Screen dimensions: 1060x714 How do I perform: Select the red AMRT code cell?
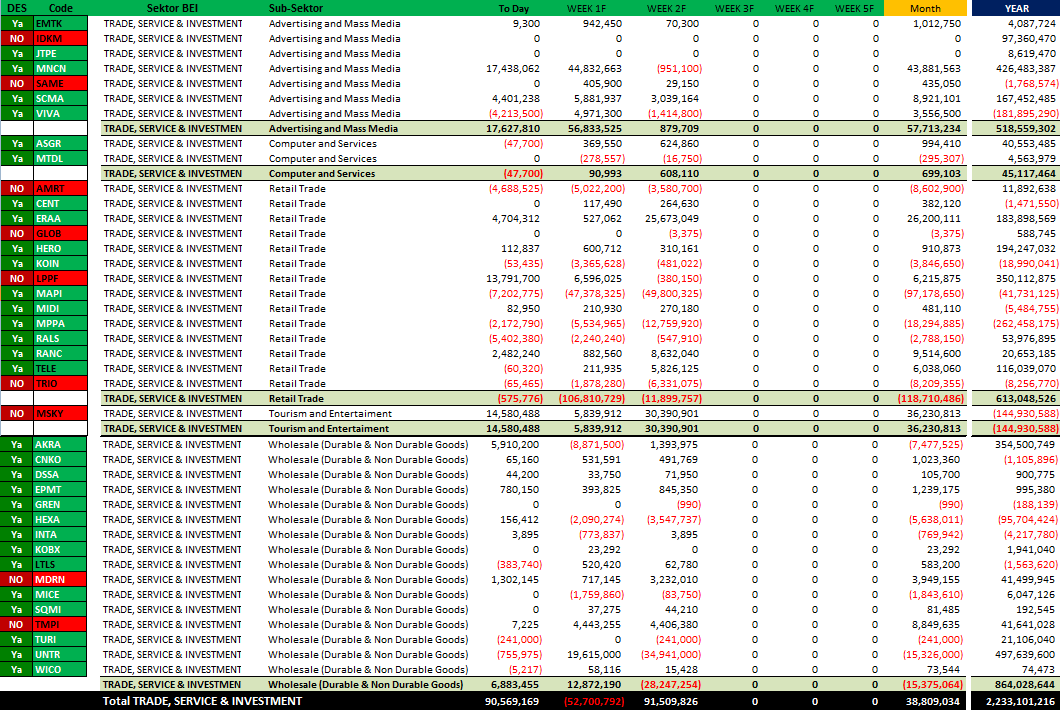(x=61, y=189)
